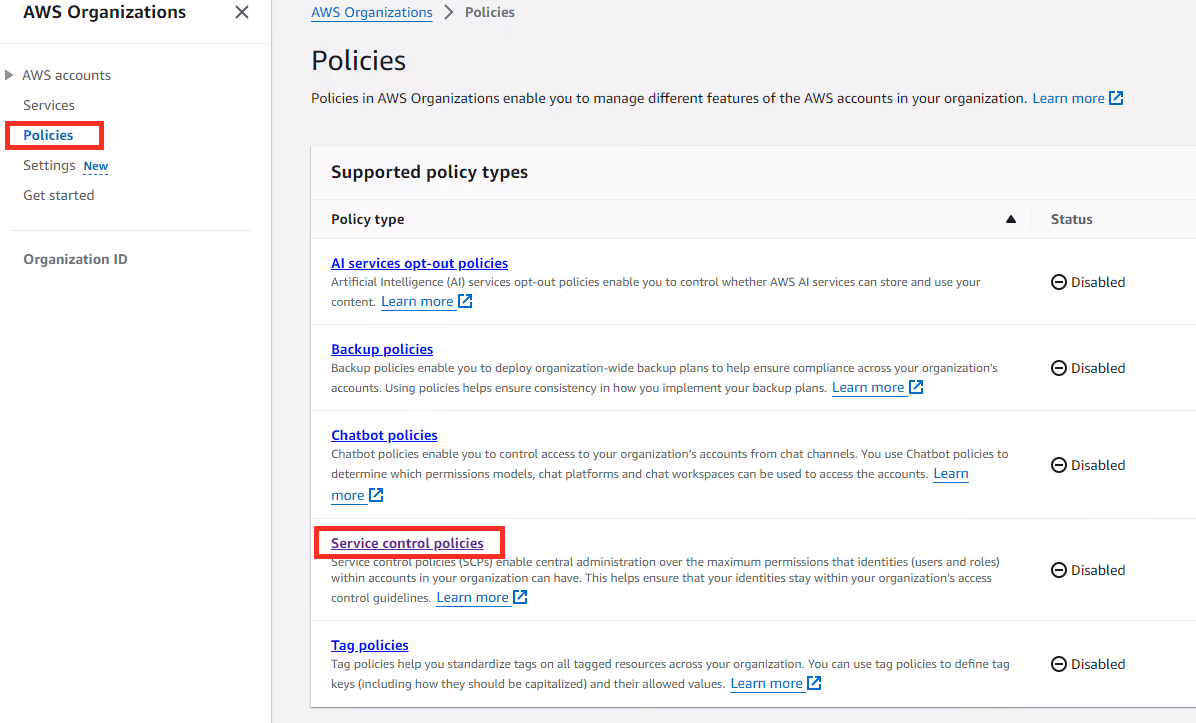Click the Policies page title
This screenshot has height=723, width=1196.
pos(358,60)
